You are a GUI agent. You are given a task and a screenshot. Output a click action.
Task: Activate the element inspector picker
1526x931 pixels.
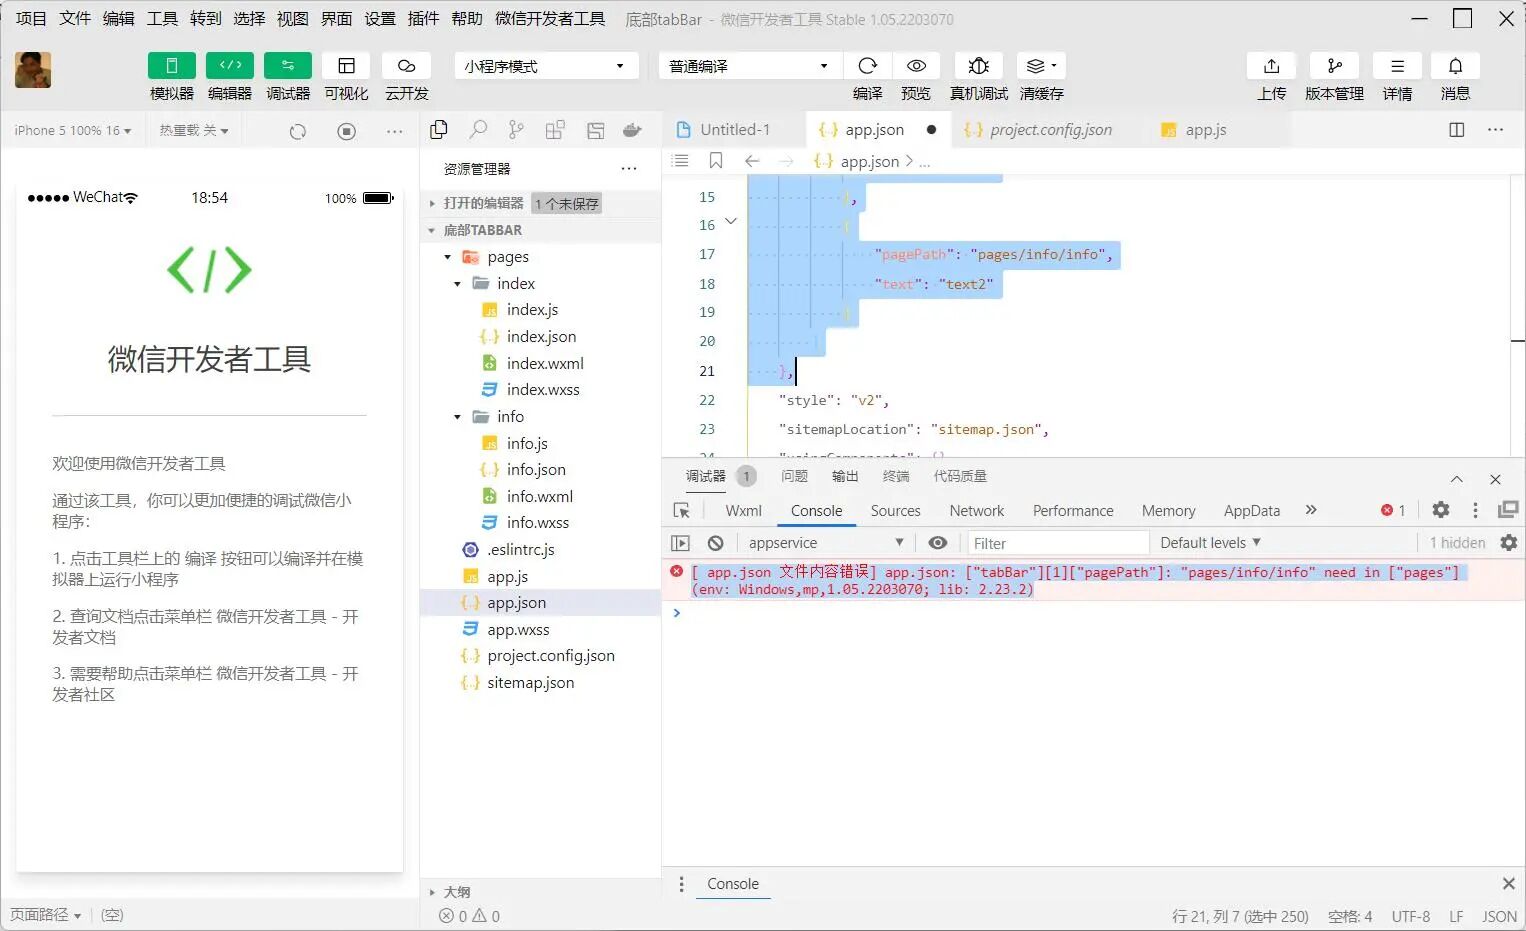tap(682, 511)
